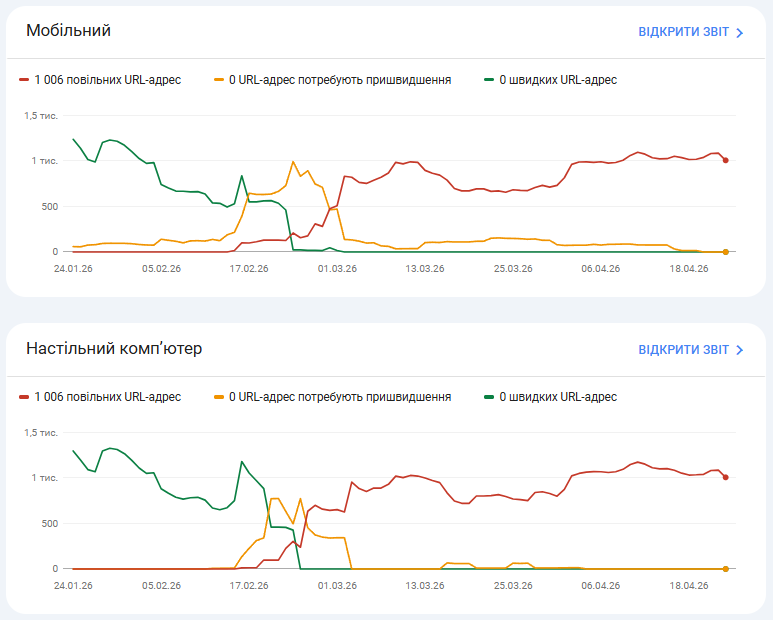Click the orange legend marker in Desktop card
The image size is (773, 620).
219,397
